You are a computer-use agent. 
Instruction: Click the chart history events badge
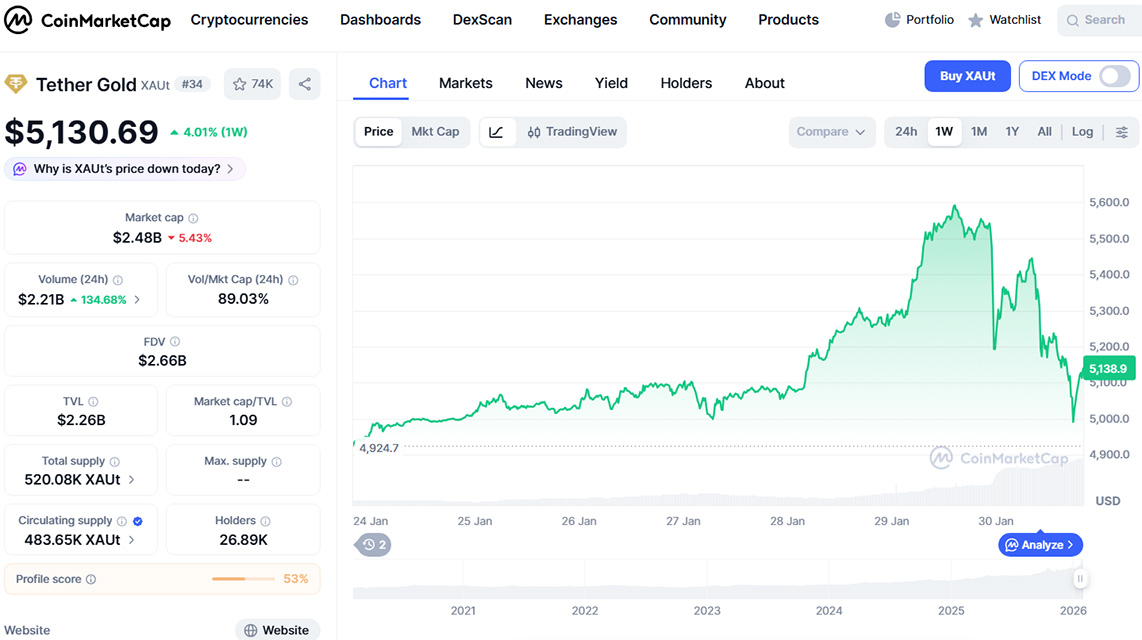click(x=375, y=545)
